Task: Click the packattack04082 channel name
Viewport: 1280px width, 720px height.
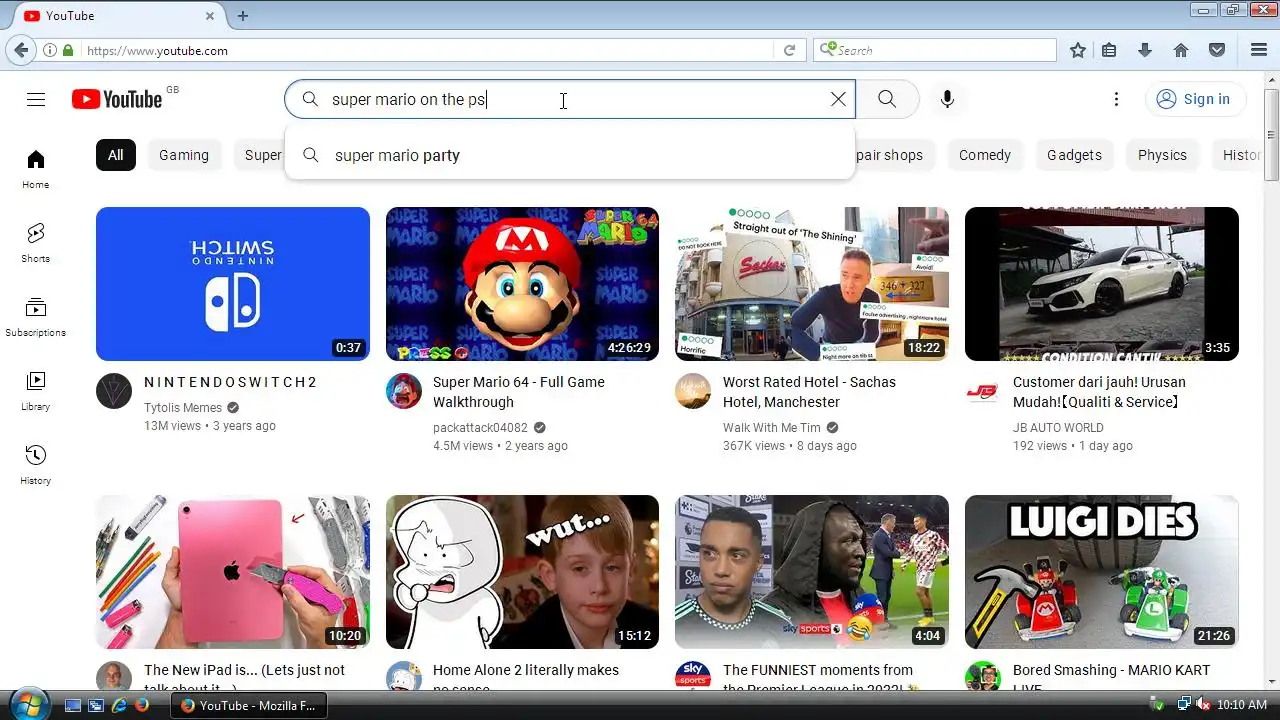Action: (x=480, y=428)
